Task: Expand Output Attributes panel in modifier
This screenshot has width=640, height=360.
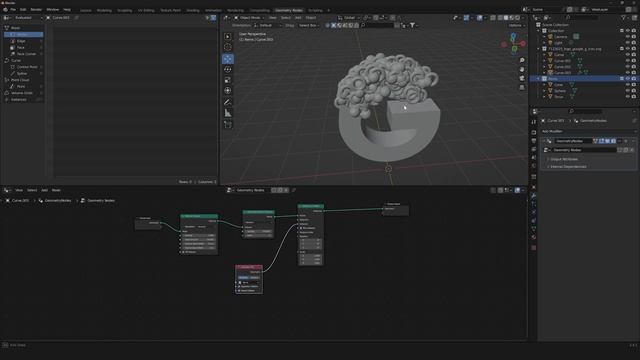Action: coord(563,159)
